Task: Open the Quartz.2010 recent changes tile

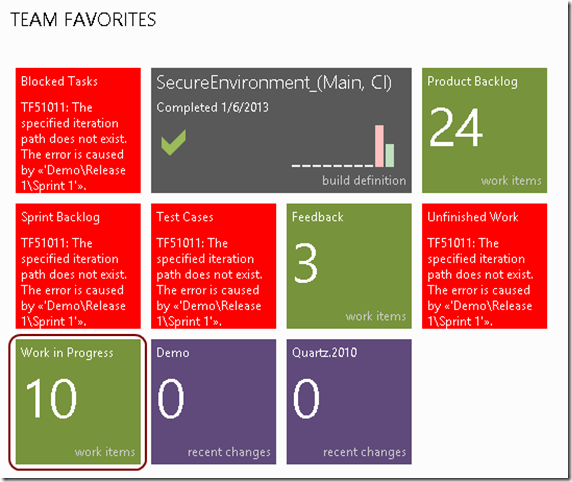Action: [349, 402]
